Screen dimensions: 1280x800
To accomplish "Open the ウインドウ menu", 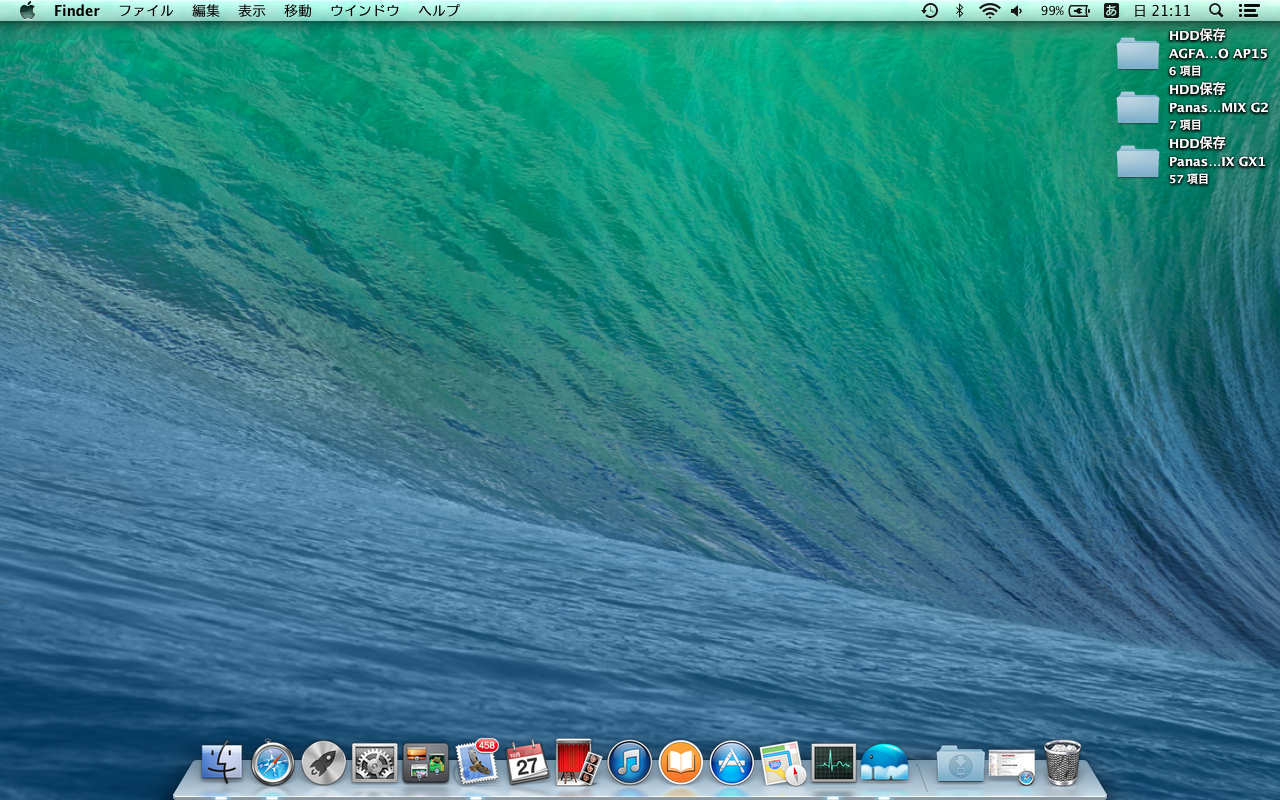I will 364,11.
